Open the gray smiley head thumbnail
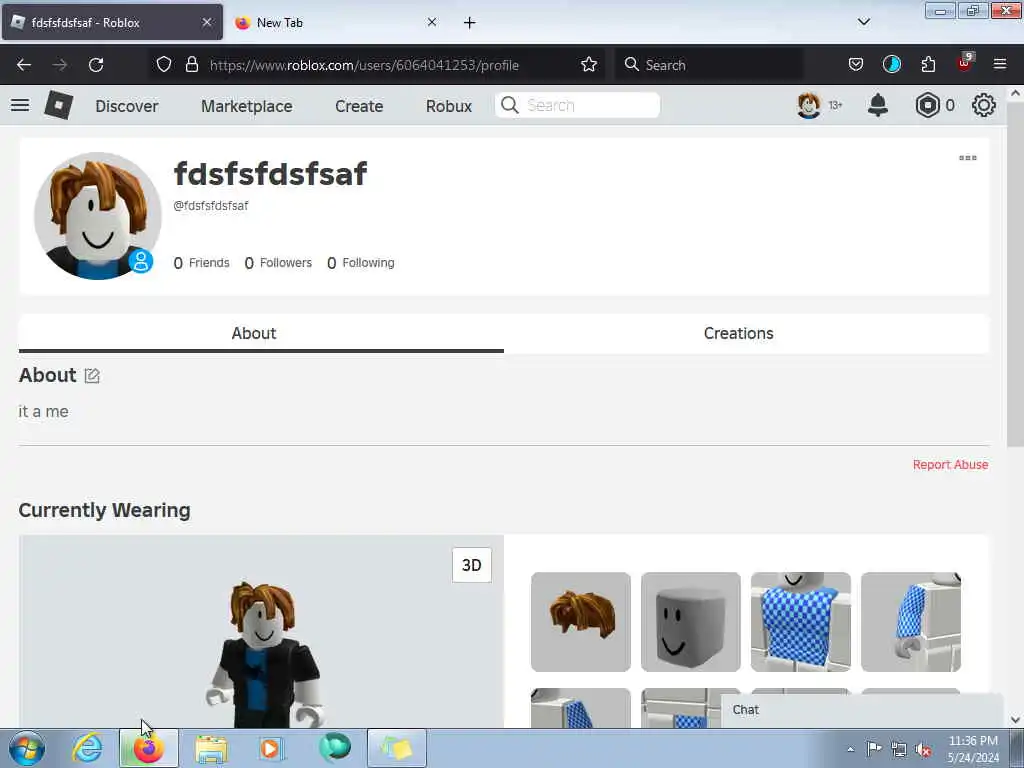This screenshot has height=768, width=1024. [690, 622]
